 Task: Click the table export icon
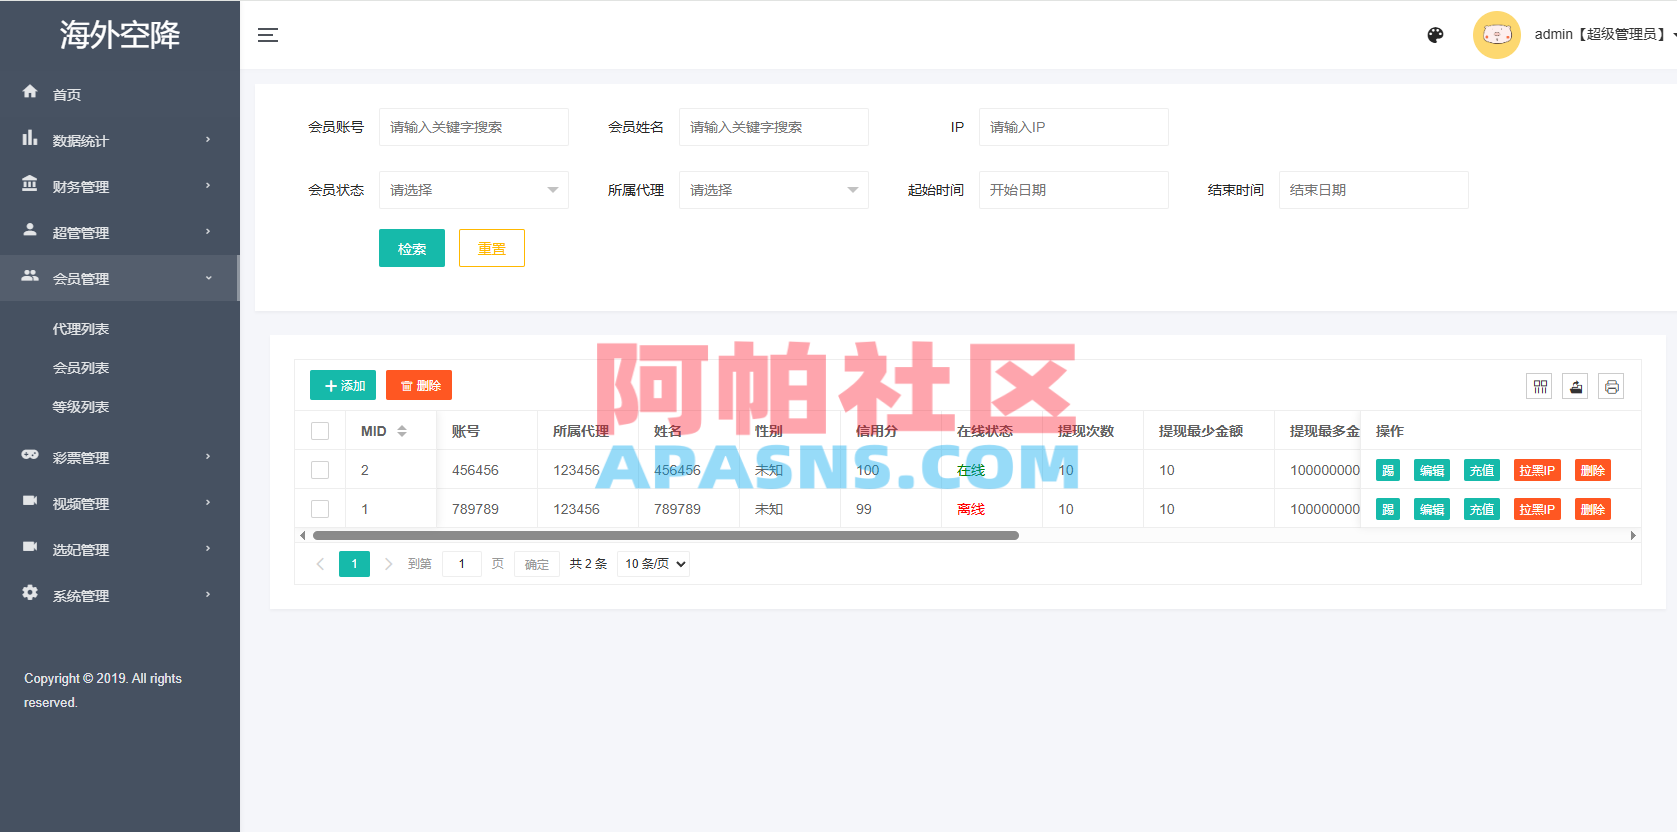[x=1576, y=386]
